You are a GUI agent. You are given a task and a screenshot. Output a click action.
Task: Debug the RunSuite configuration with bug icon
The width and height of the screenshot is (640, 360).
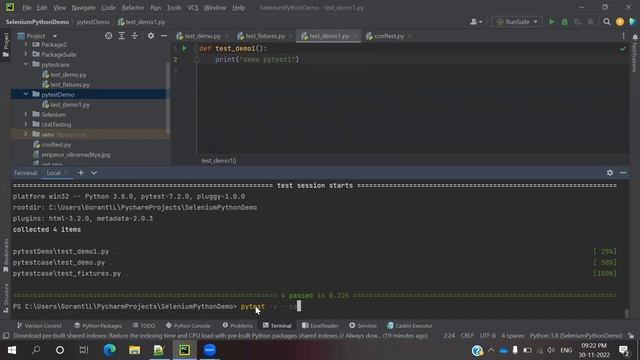(x=564, y=22)
